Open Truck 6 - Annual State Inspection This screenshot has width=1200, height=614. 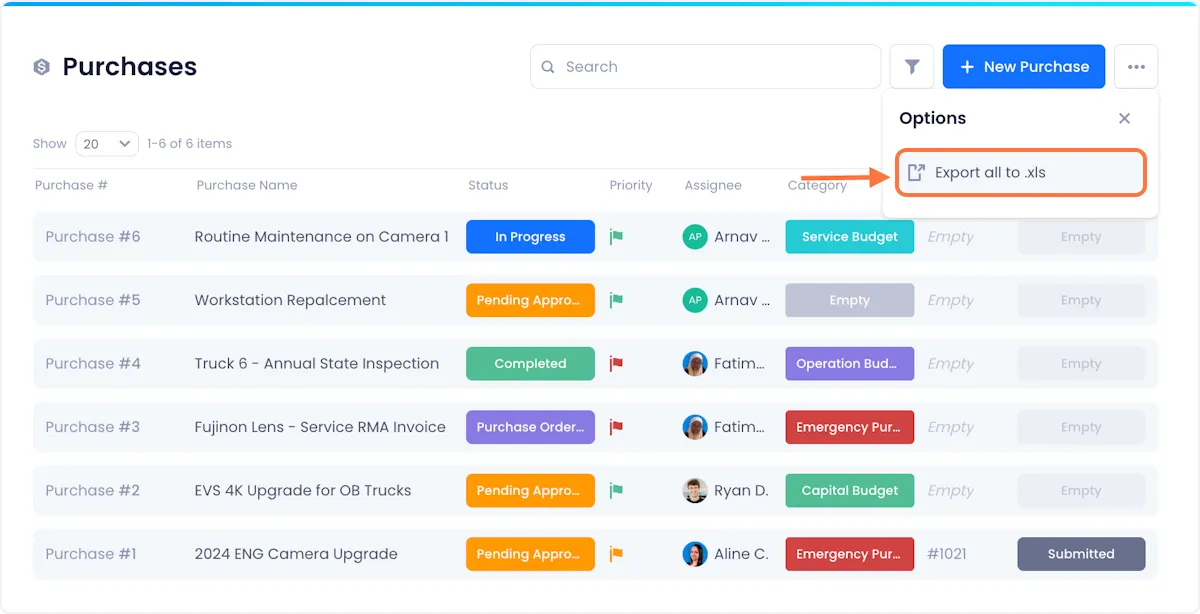(317, 364)
